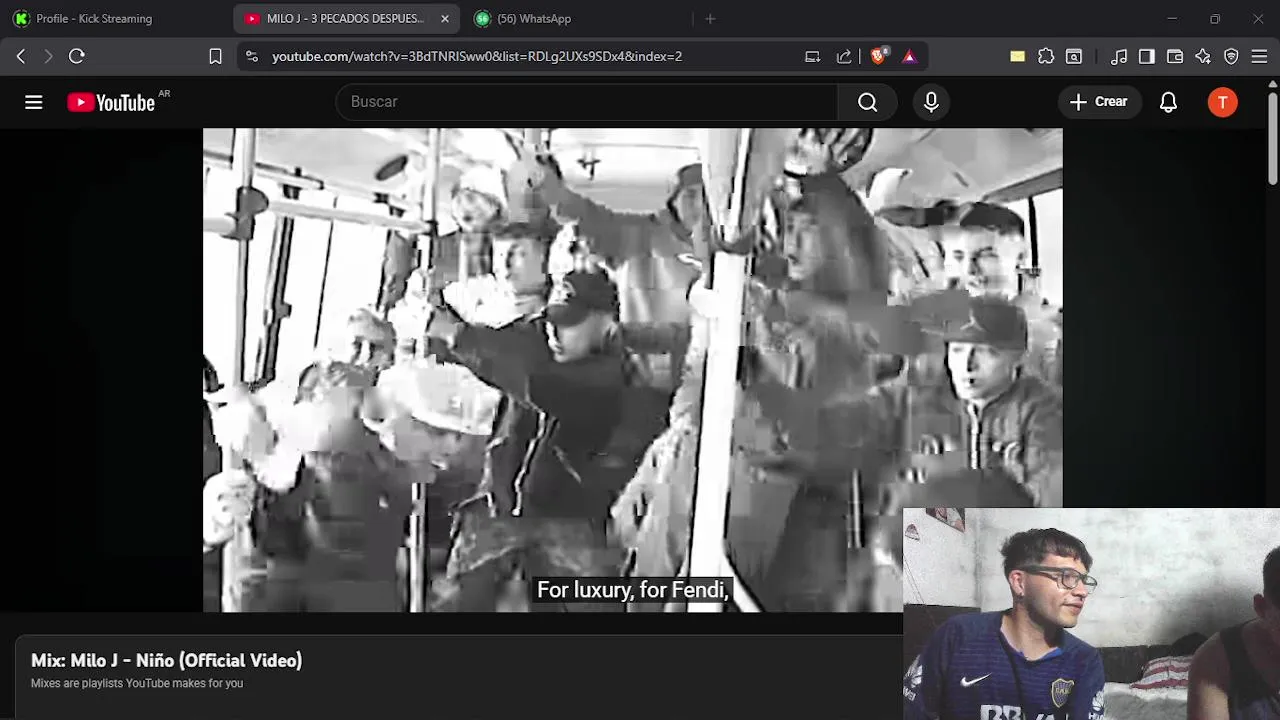1280x720 pixels.
Task: Share this page via share icon
Action: [844, 56]
